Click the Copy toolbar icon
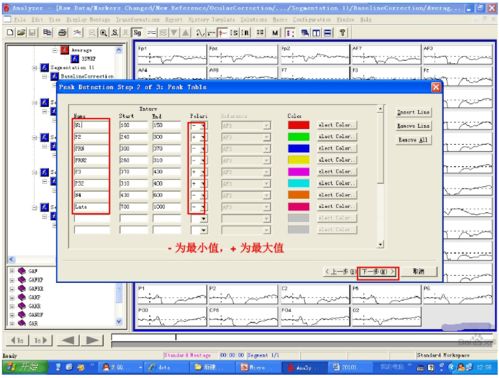 click(47, 33)
